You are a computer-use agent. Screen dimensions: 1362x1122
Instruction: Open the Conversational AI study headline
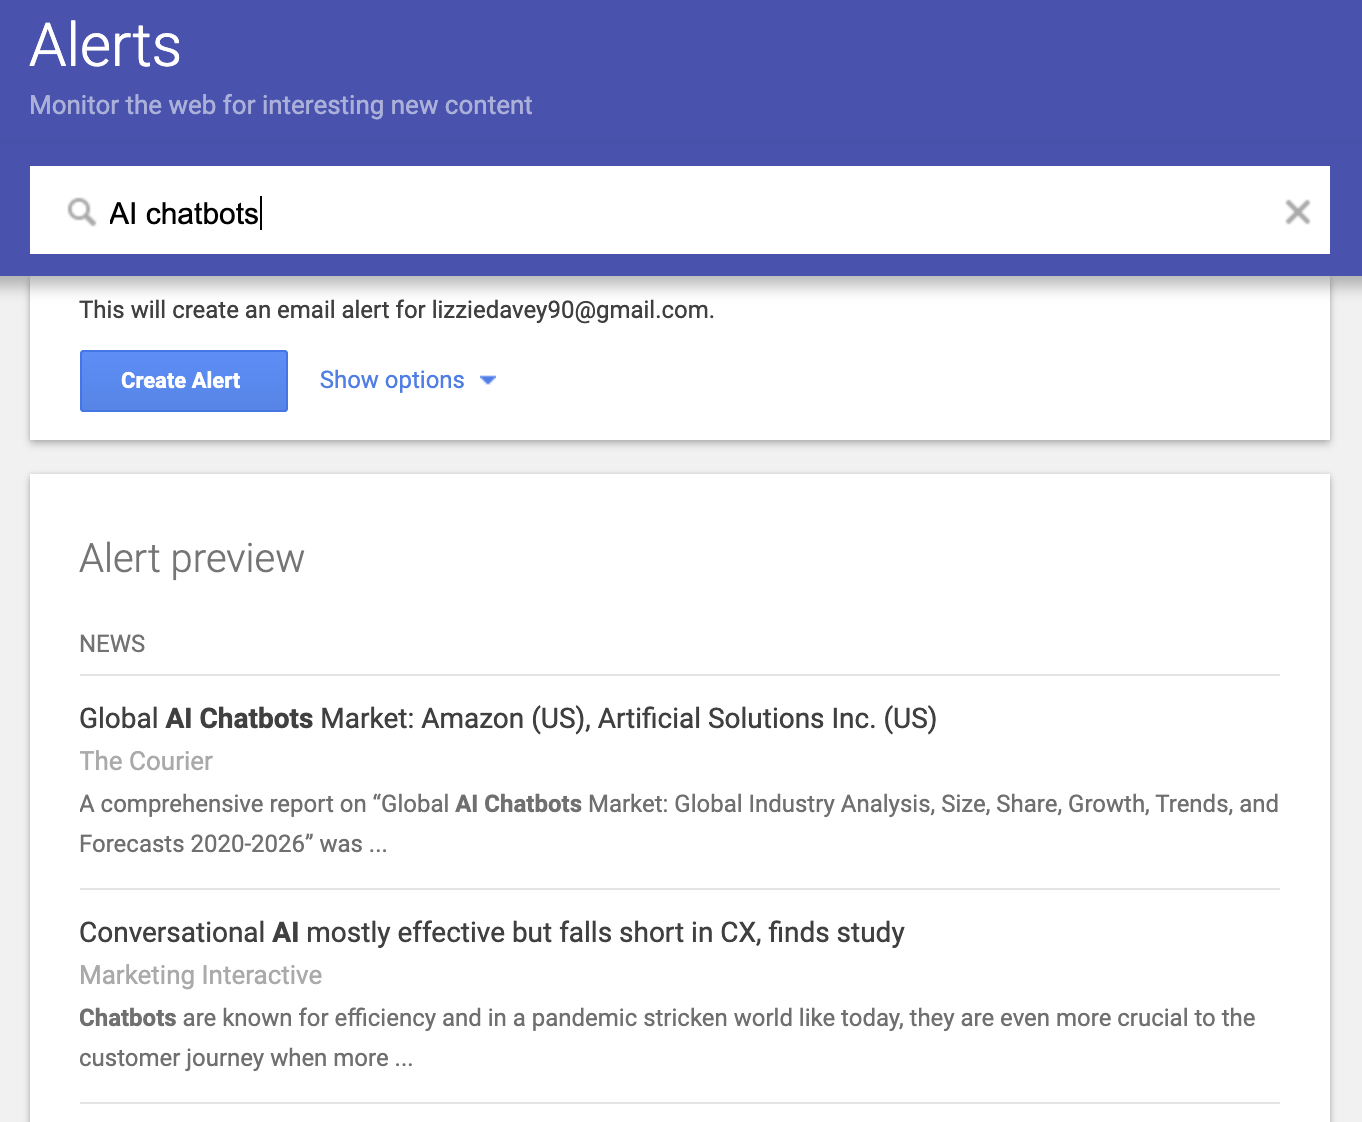pyautogui.click(x=492, y=932)
